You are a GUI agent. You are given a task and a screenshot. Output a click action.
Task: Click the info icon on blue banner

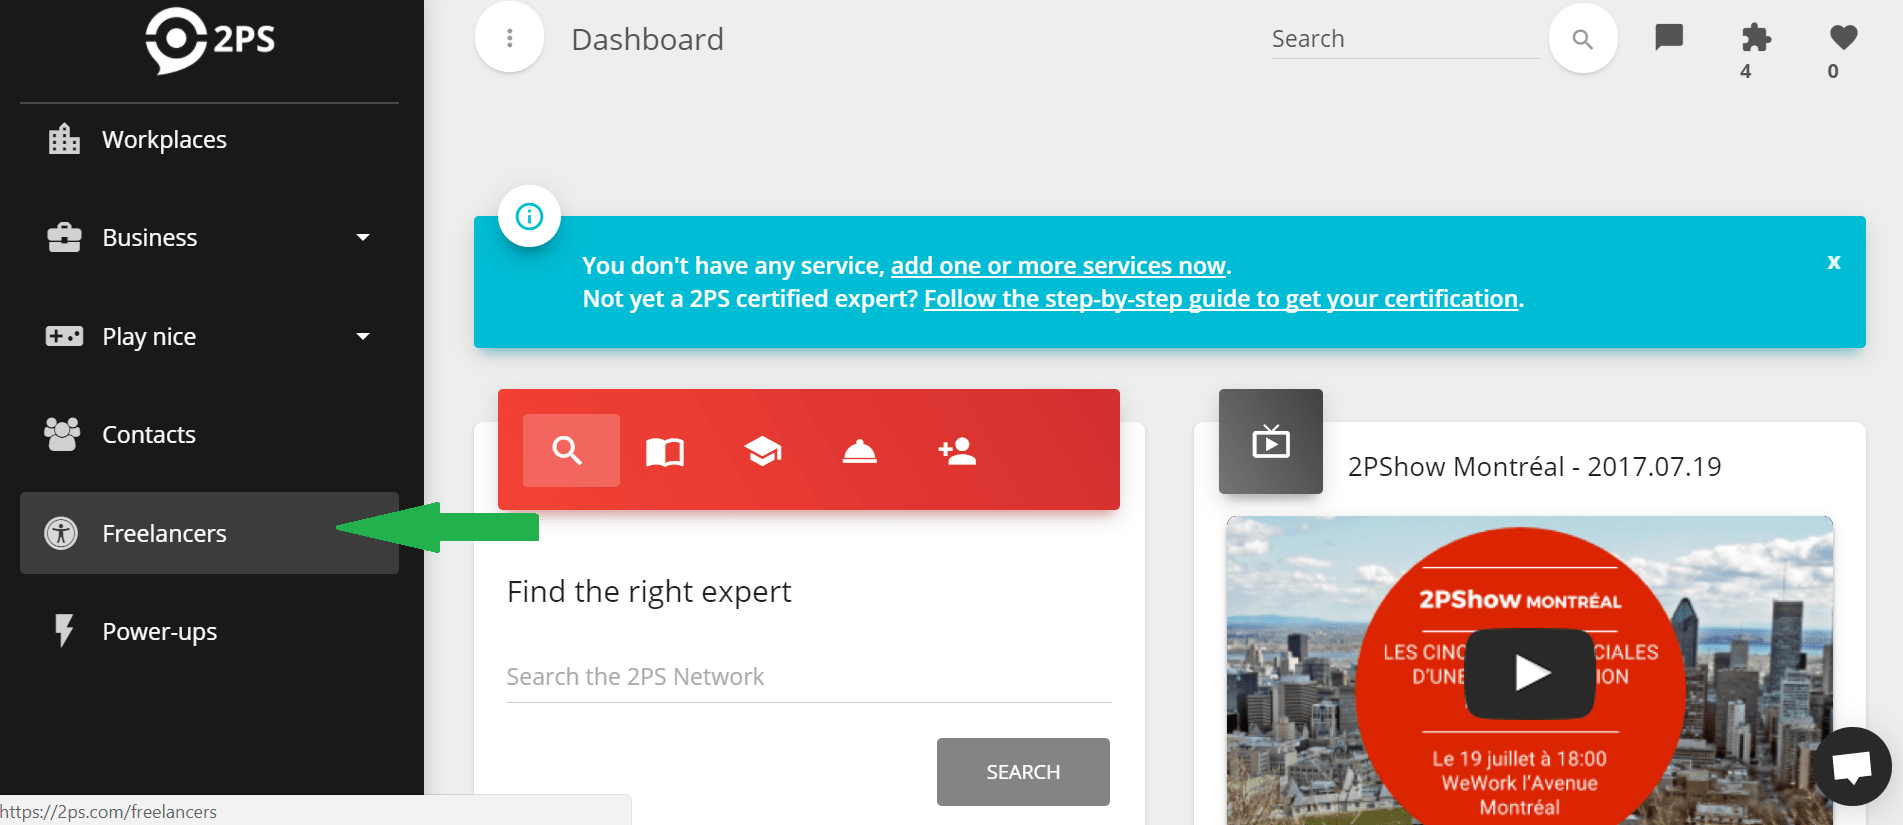click(x=529, y=216)
